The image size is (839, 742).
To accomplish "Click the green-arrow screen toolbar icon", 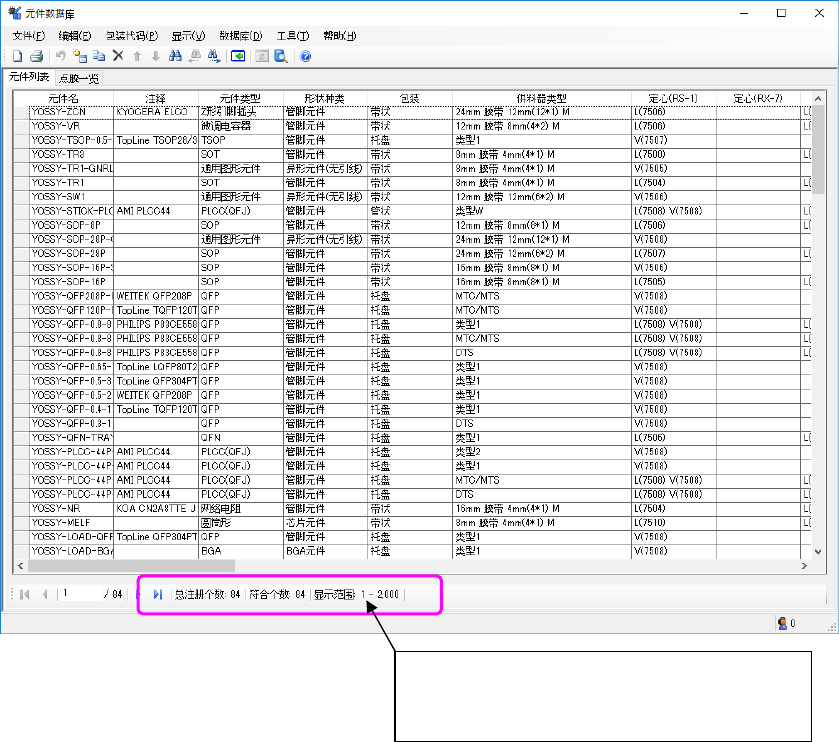I will point(238,57).
